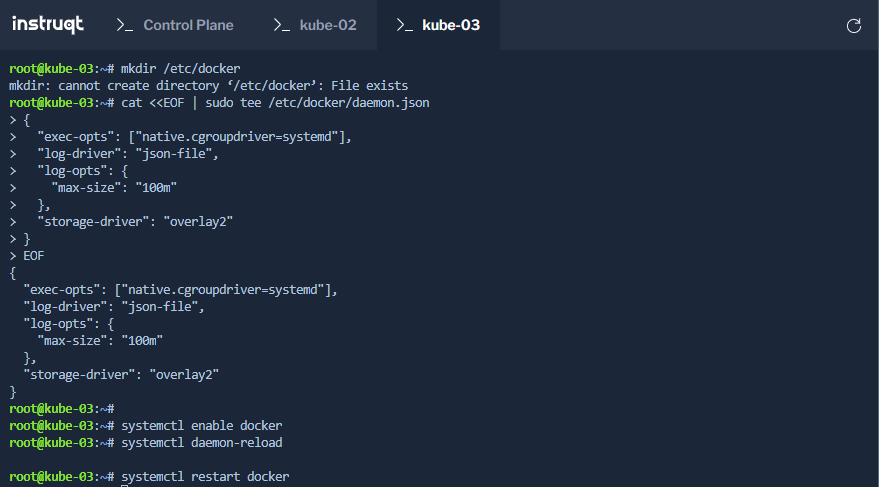The image size is (879, 487).
Task: Click the cat <<EOF tee daemon.json command
Action: [x=275, y=103]
